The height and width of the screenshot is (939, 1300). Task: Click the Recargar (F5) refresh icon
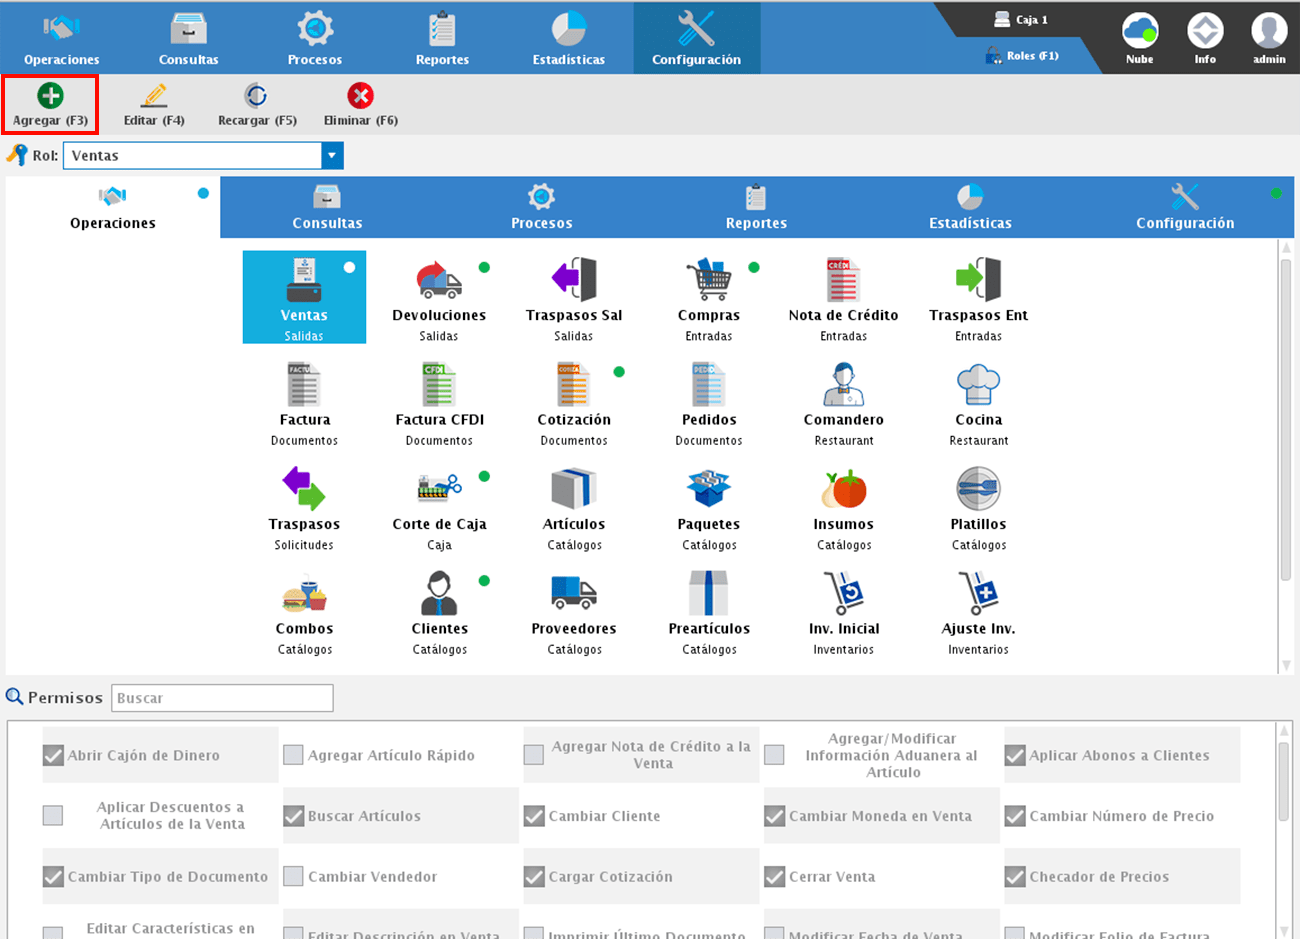257,96
